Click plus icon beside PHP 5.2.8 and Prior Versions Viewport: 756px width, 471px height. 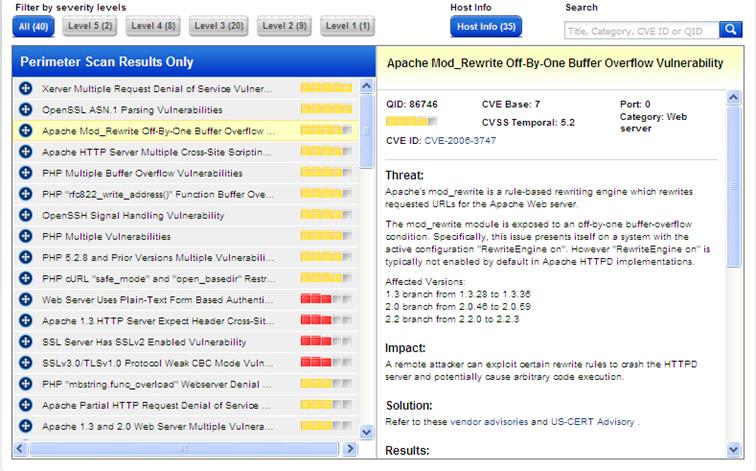pos(26,257)
